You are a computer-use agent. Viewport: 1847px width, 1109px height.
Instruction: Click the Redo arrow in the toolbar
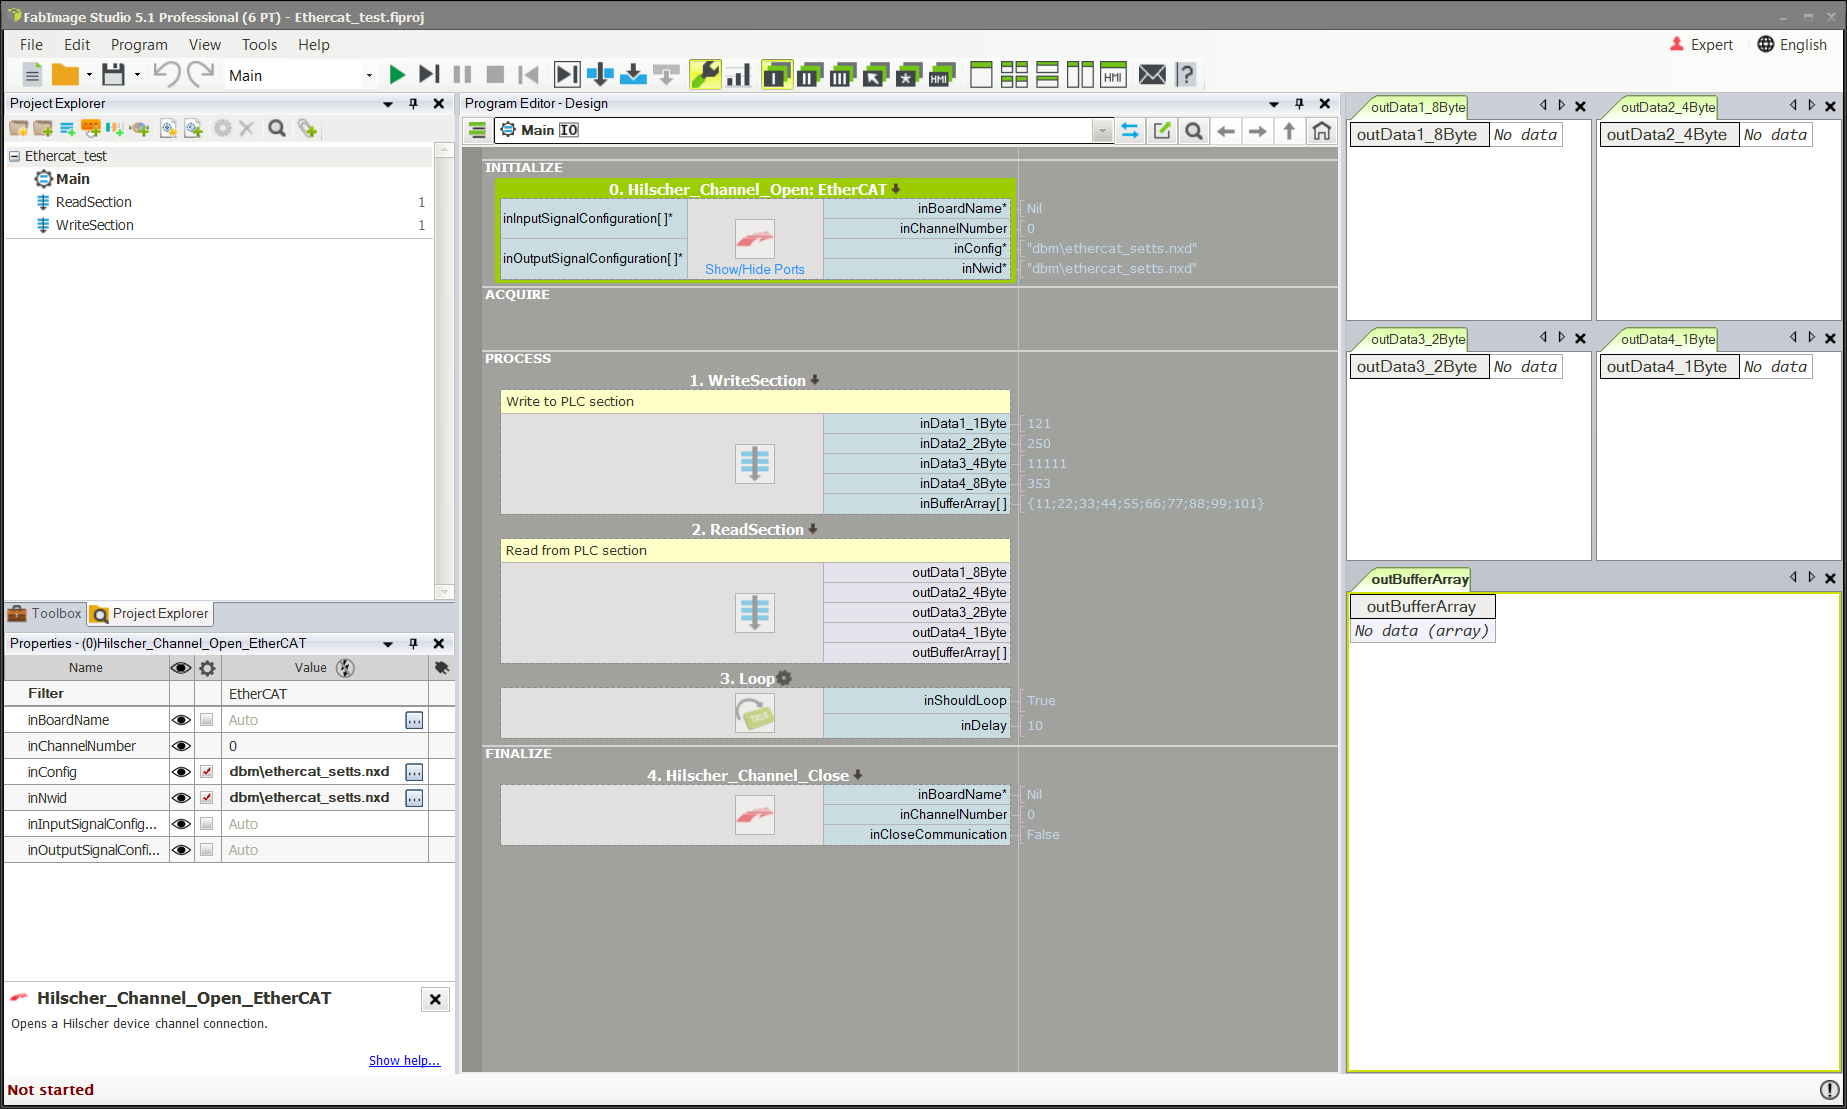point(200,75)
